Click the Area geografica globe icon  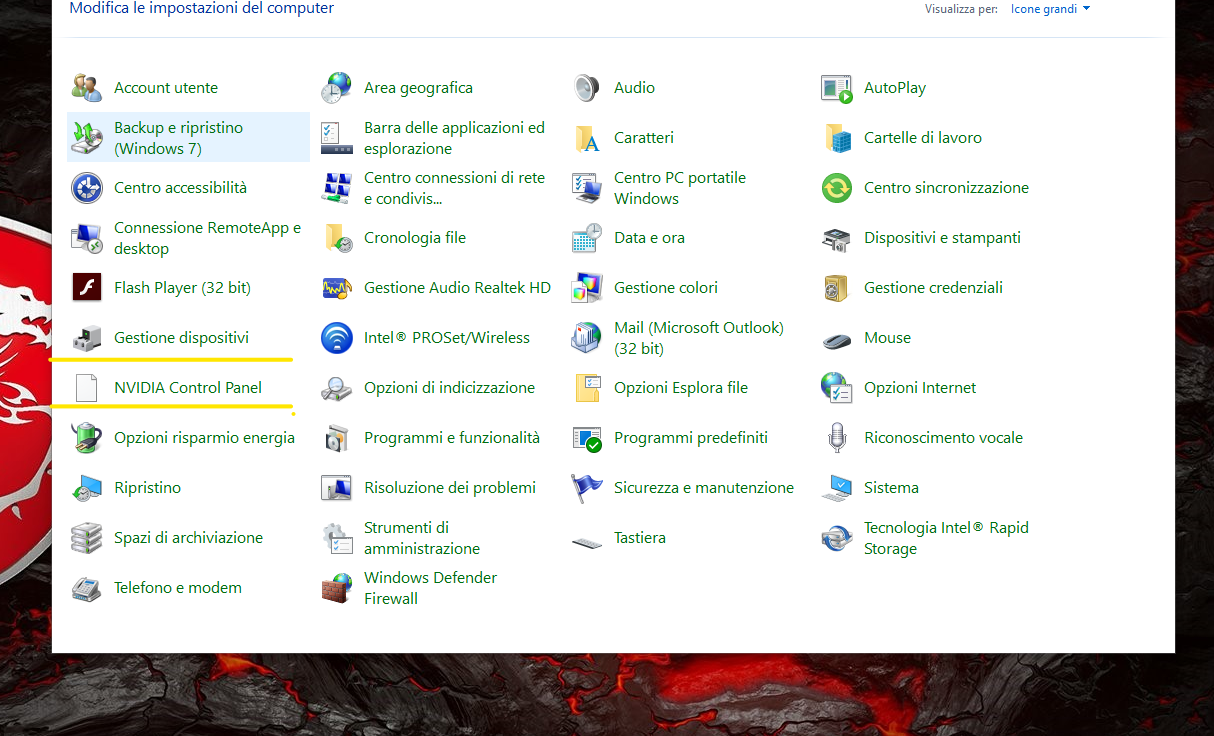(337, 88)
